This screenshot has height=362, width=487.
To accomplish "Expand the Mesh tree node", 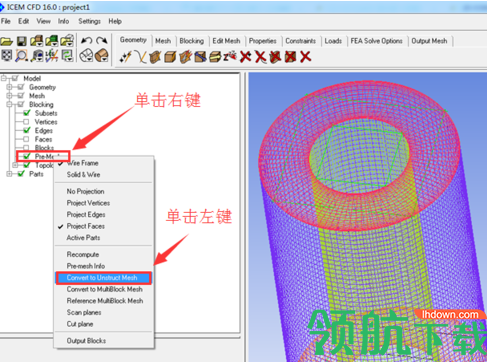I will pyautogui.click(x=9, y=96).
